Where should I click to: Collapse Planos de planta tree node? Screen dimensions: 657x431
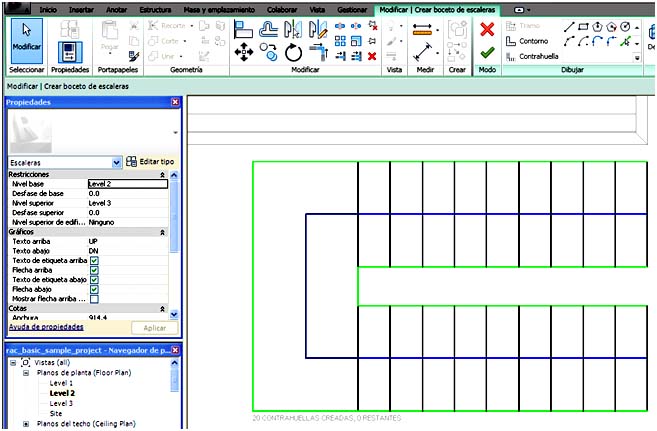[x=26, y=373]
